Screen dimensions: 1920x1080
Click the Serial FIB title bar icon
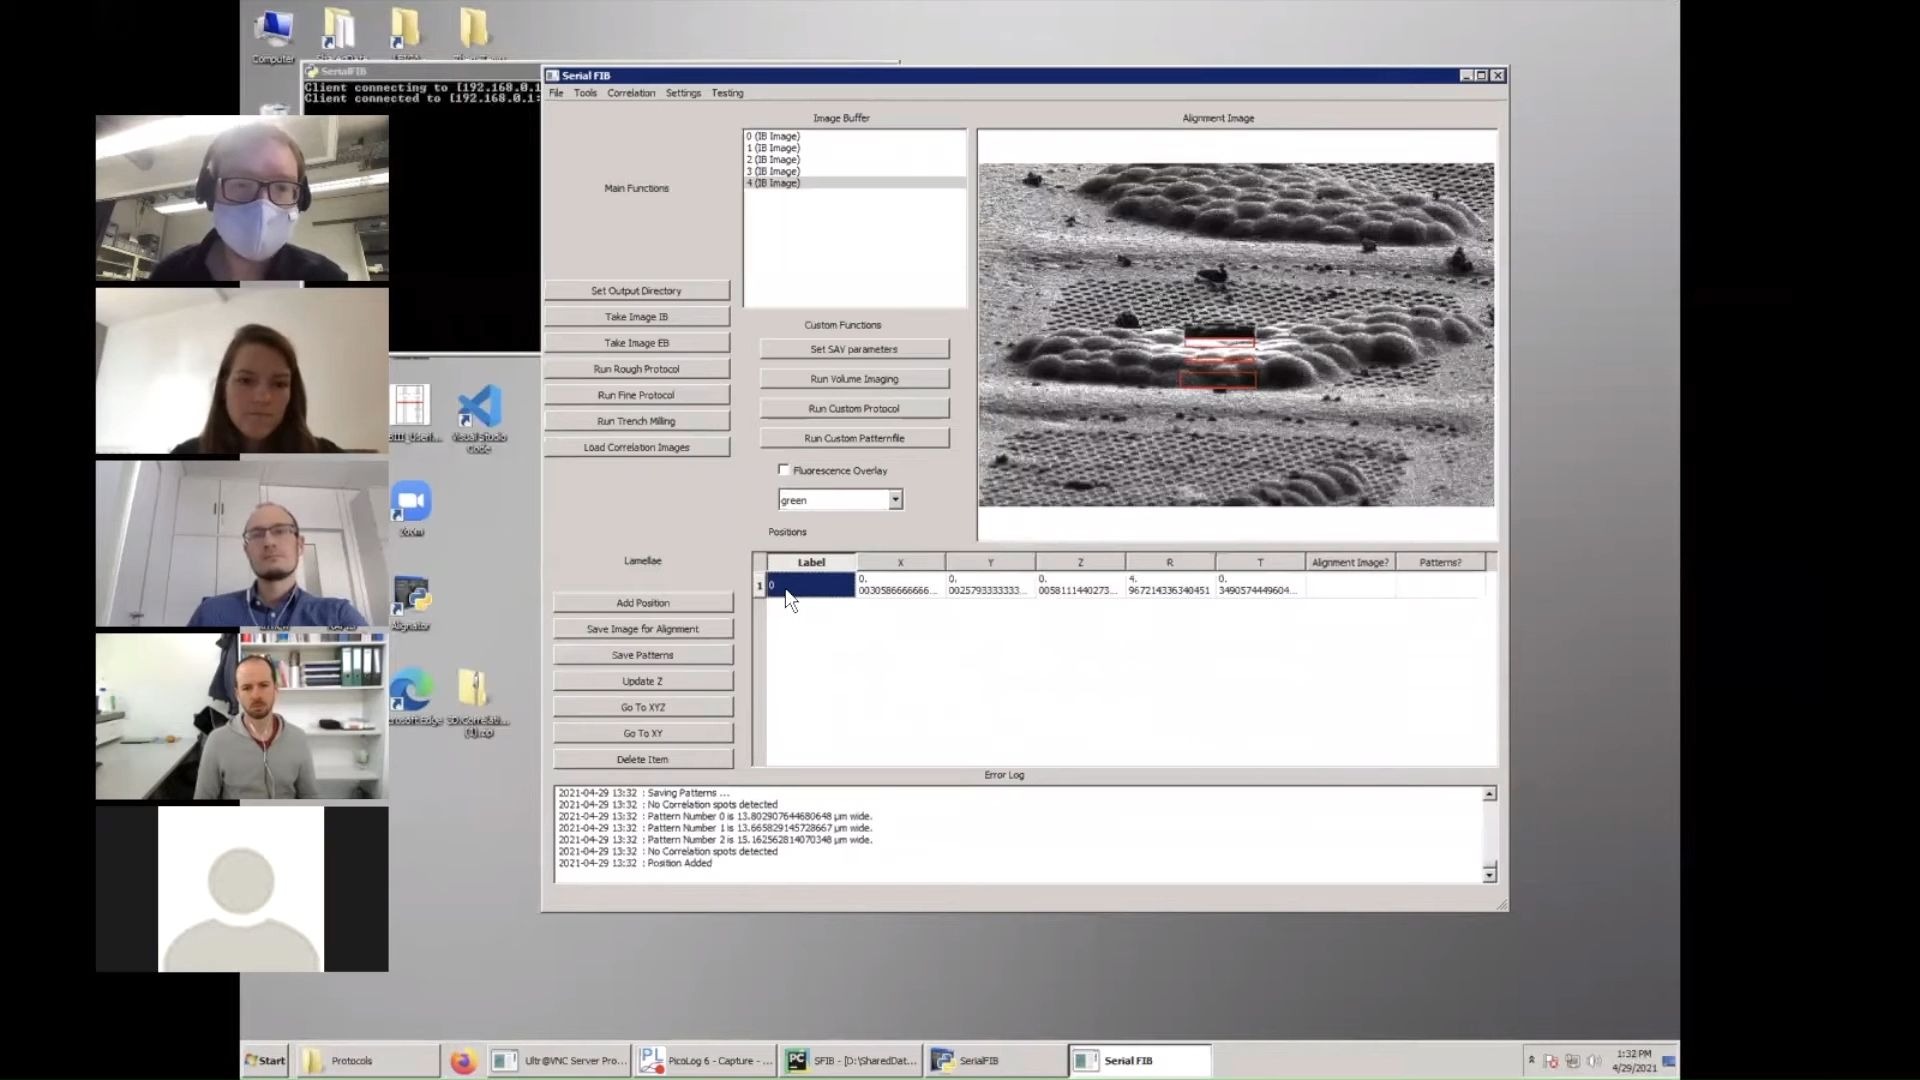click(x=552, y=75)
